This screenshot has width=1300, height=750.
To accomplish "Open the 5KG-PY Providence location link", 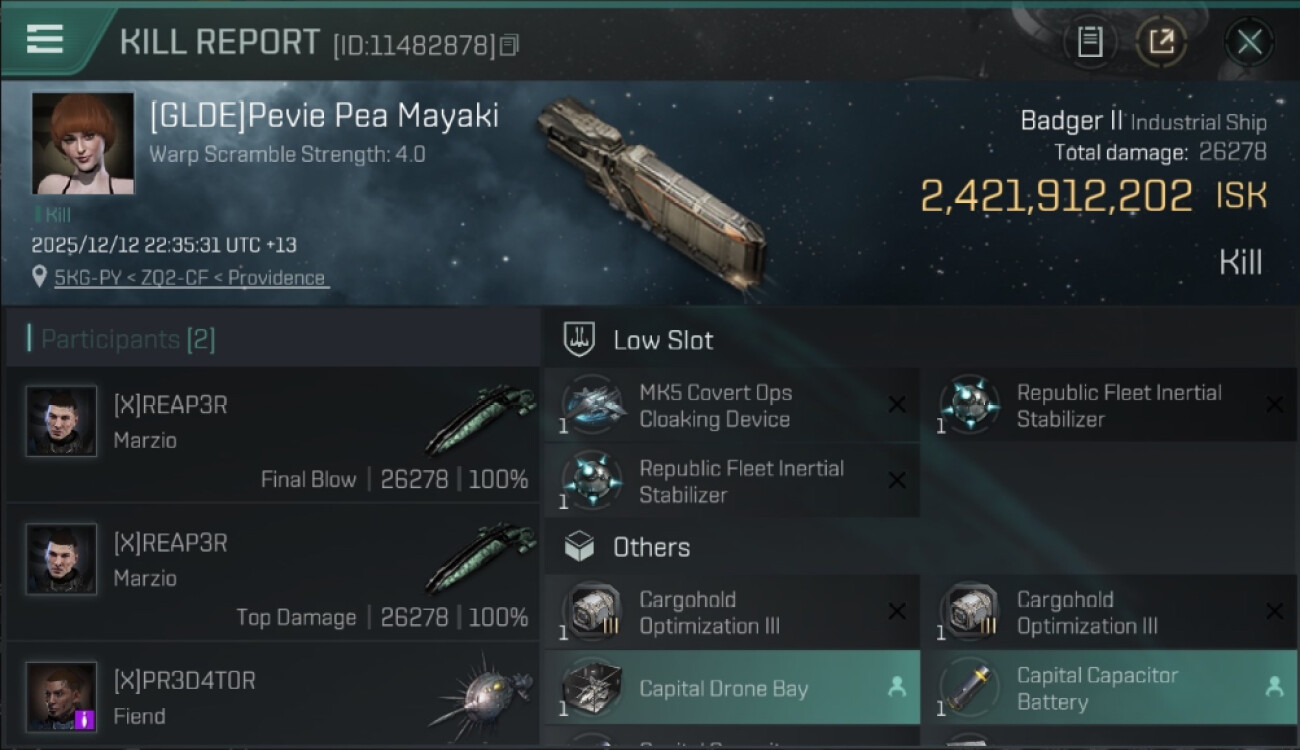I will pos(190,278).
